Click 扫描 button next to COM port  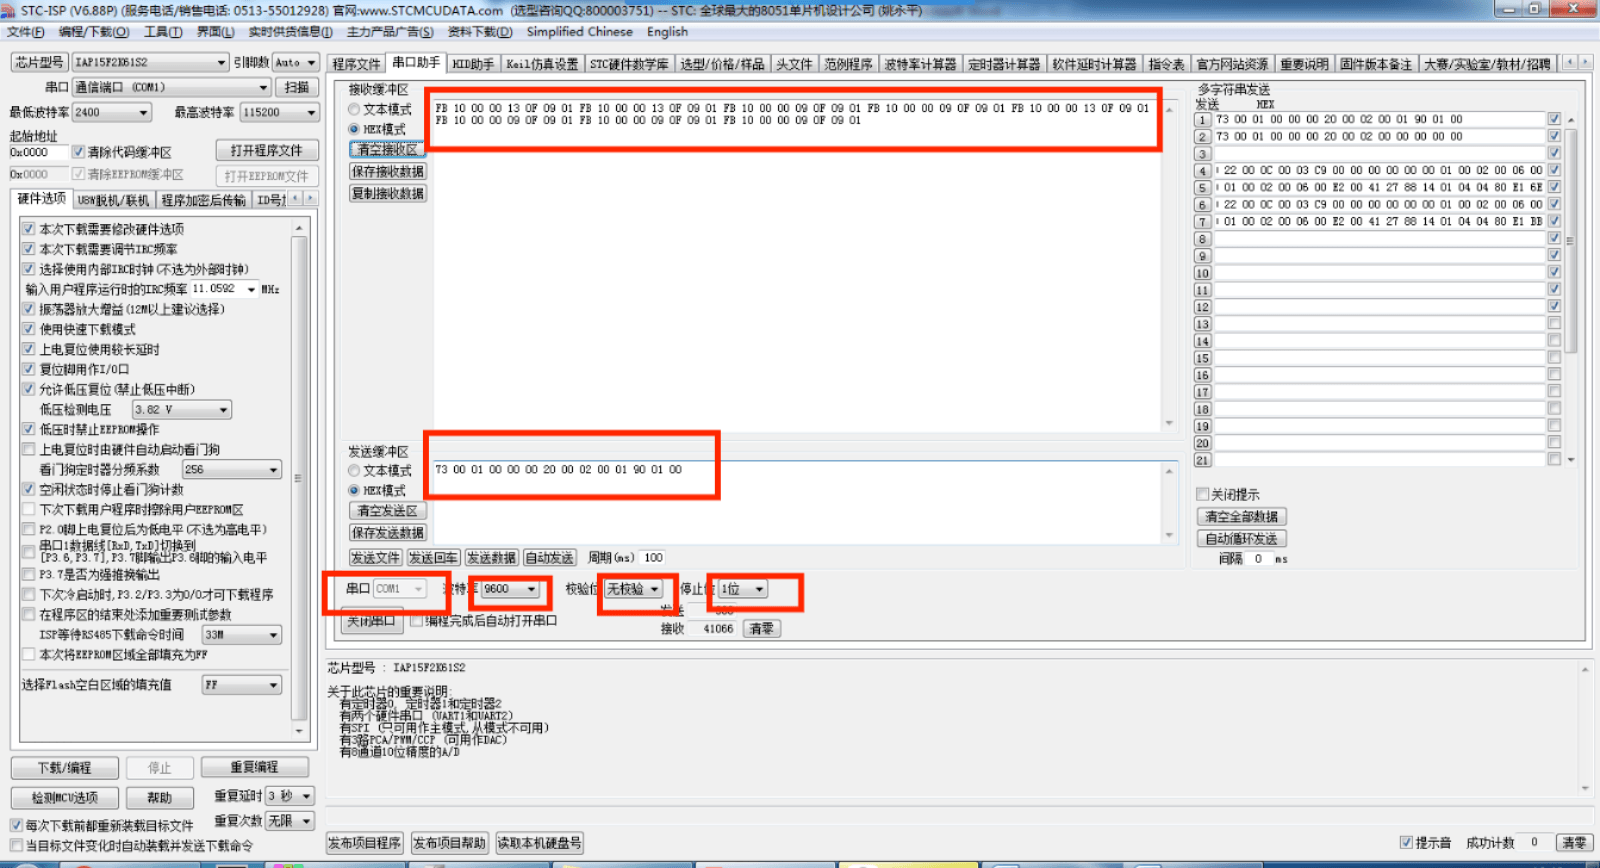point(297,87)
